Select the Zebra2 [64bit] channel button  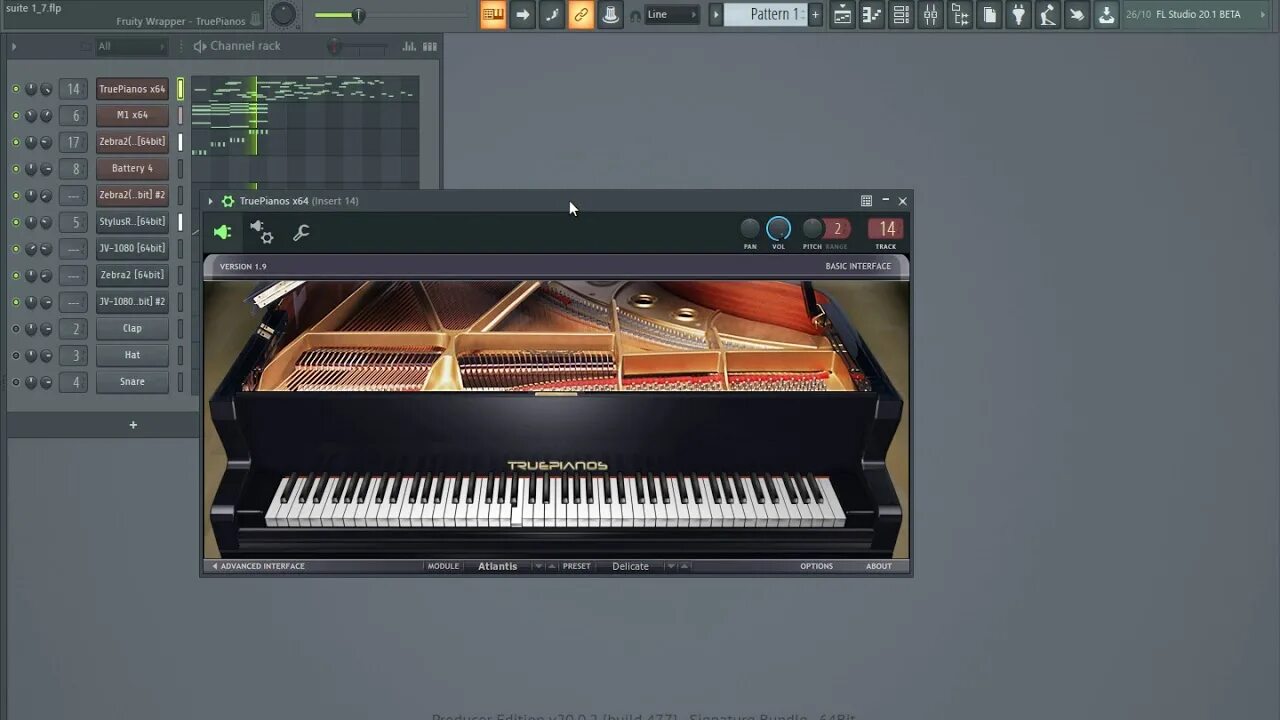click(x=132, y=275)
